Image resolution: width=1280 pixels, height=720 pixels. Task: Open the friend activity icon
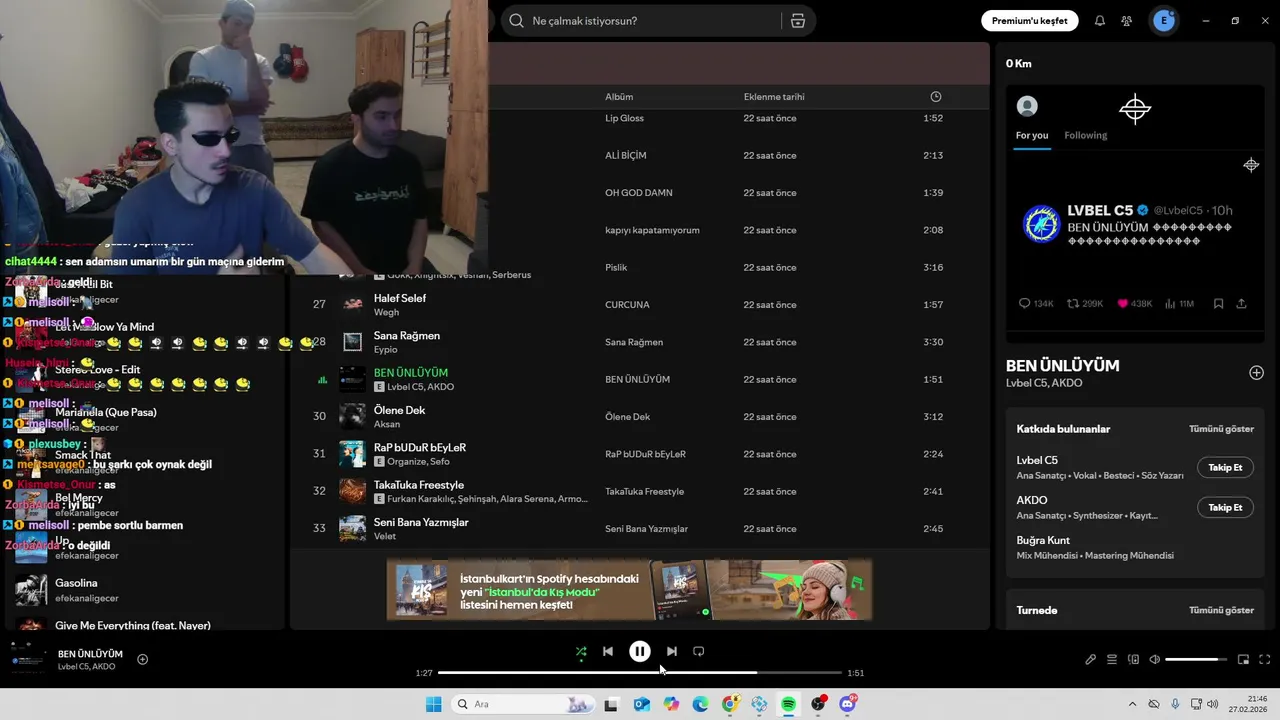tap(1127, 21)
